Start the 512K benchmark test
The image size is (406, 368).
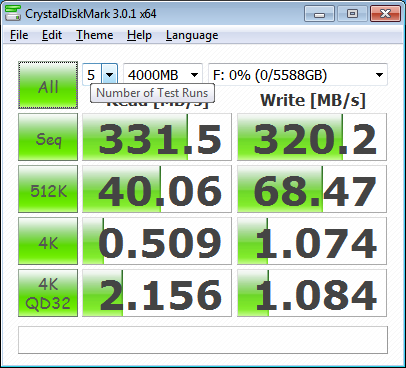point(48,189)
